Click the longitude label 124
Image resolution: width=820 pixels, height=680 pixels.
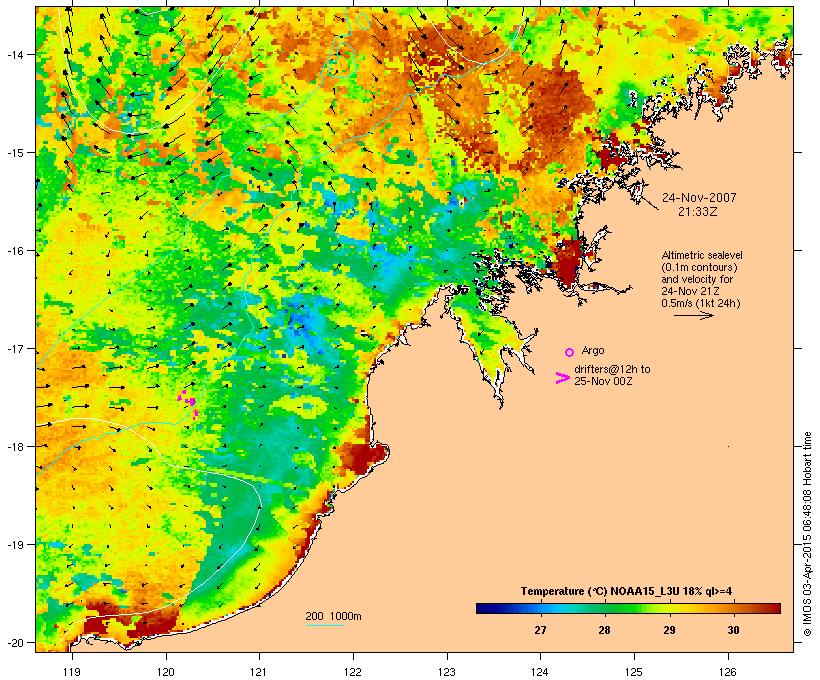(540, 672)
